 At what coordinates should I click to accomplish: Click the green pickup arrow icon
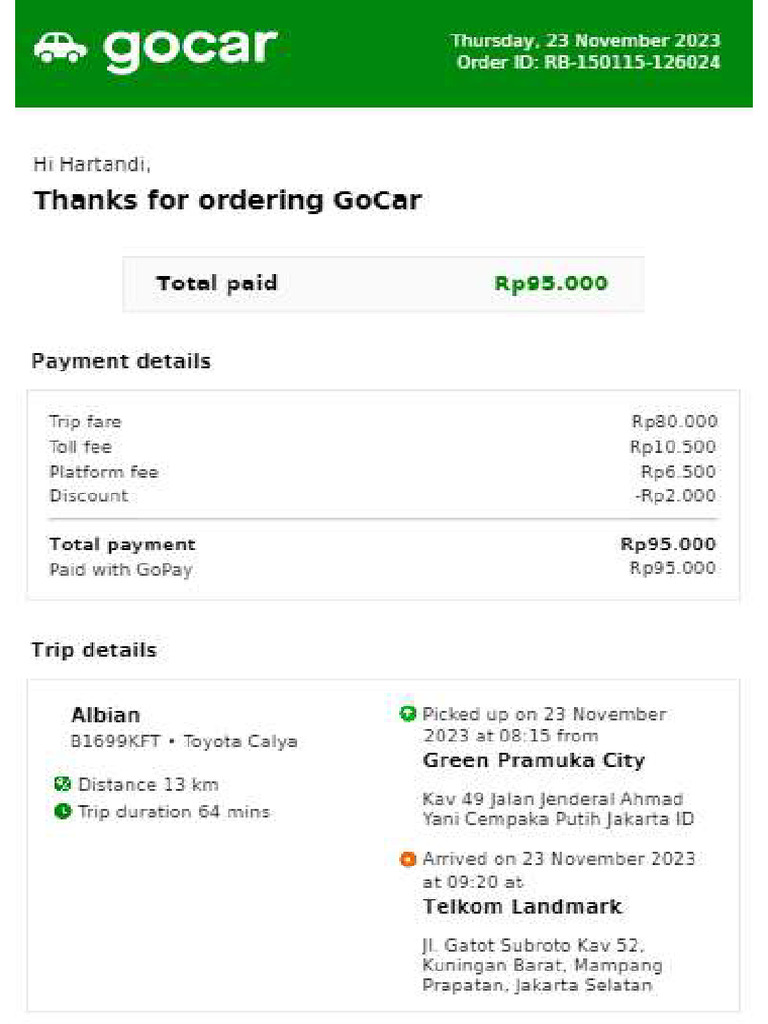(407, 714)
